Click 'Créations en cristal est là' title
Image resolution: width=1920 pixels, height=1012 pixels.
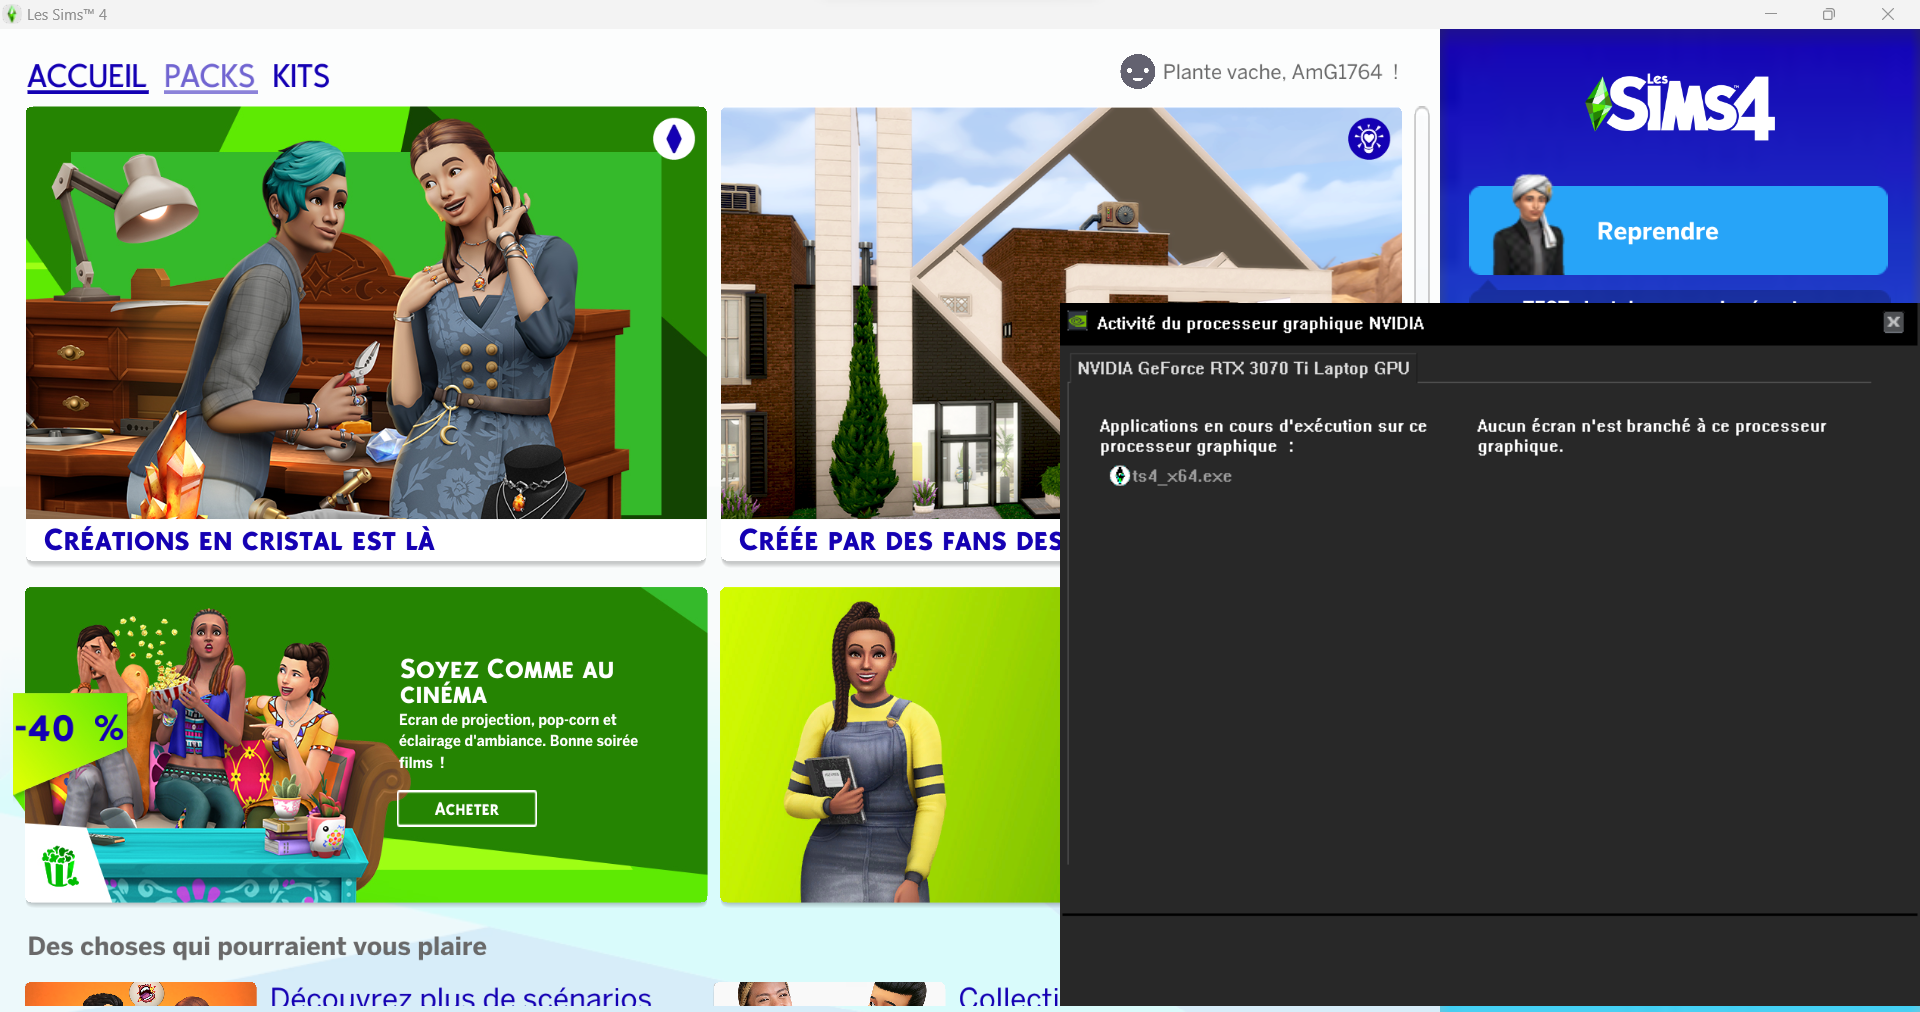[x=240, y=541]
